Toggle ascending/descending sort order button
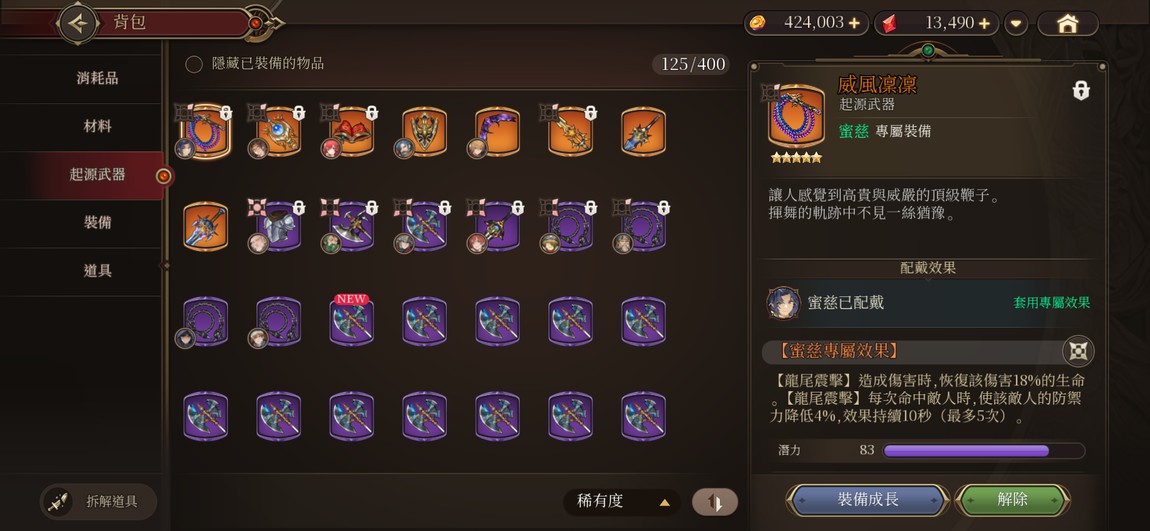The height and width of the screenshot is (531, 1150). tap(715, 502)
